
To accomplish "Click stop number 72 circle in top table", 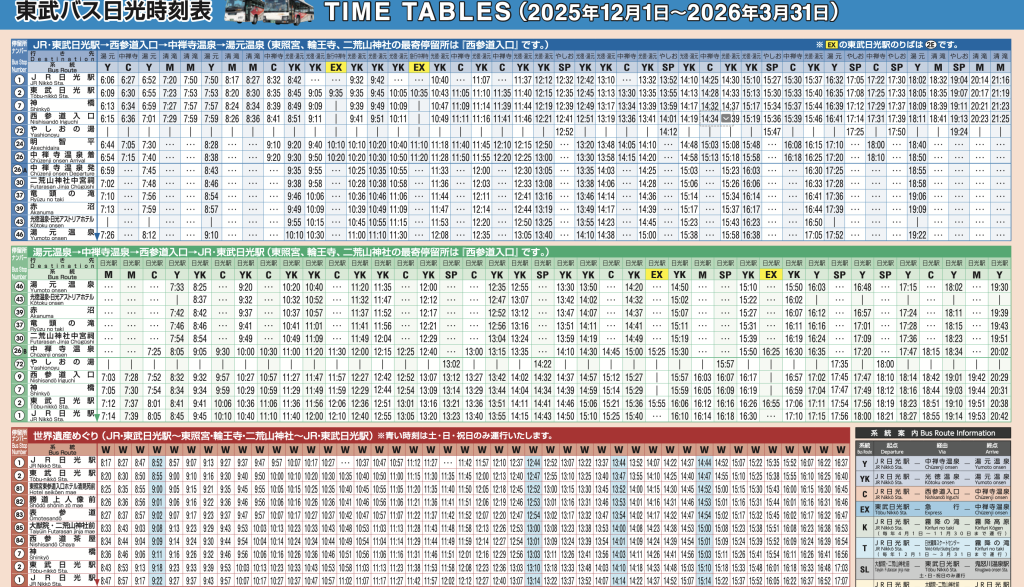I will point(20,131).
